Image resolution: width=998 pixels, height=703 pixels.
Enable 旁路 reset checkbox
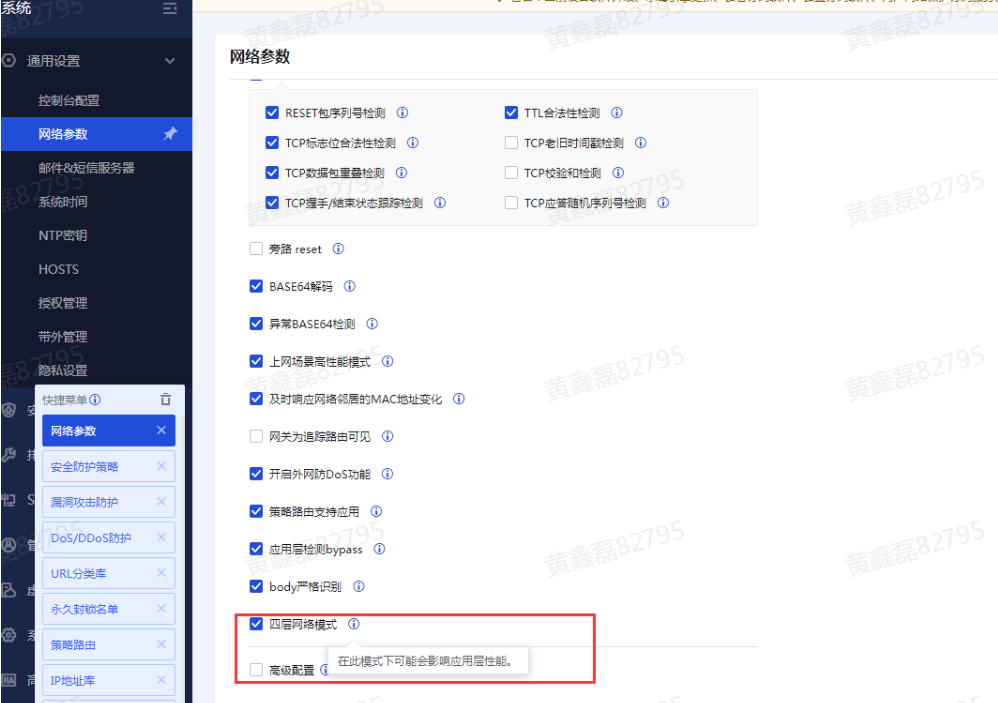pos(256,249)
